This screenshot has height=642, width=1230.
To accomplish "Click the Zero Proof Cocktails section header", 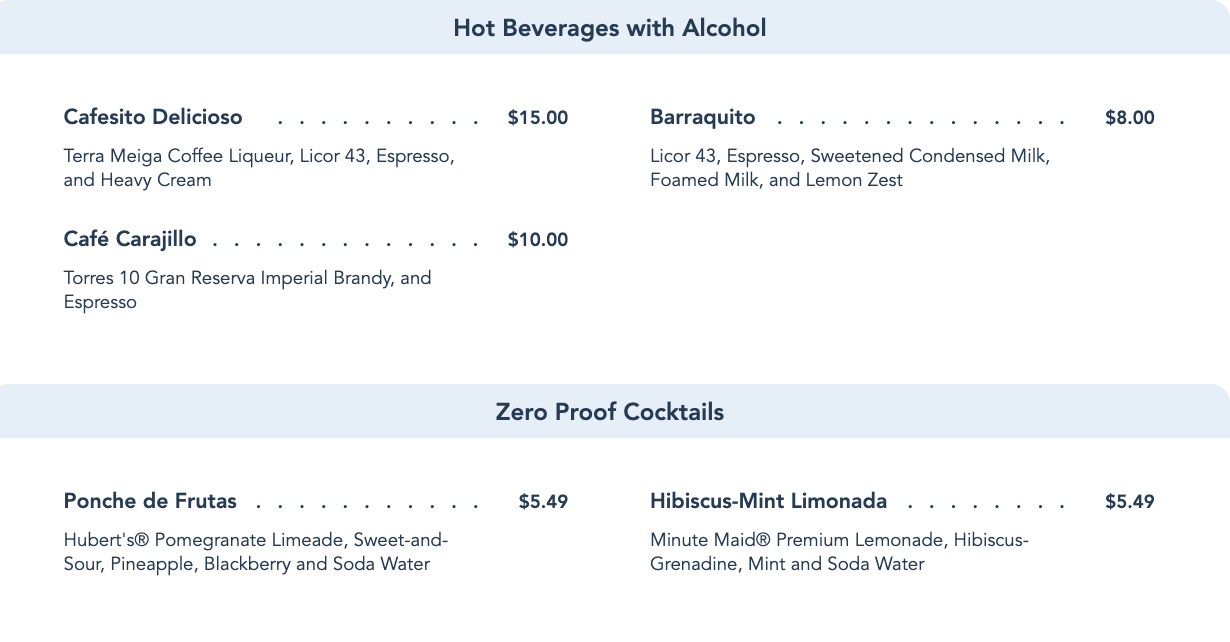I will tap(609, 412).
